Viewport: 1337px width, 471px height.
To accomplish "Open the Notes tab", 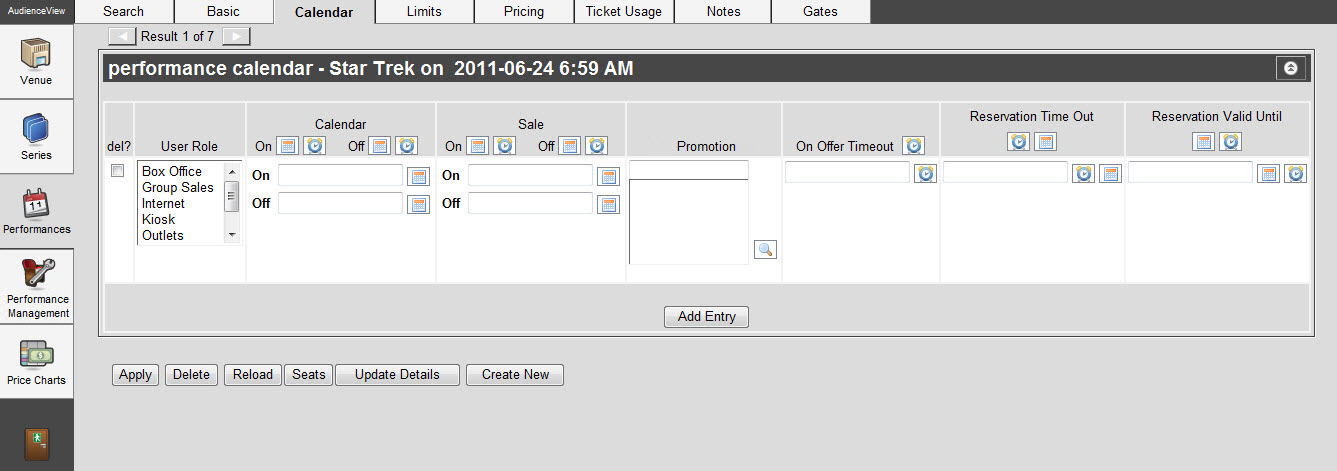I will click(x=723, y=11).
